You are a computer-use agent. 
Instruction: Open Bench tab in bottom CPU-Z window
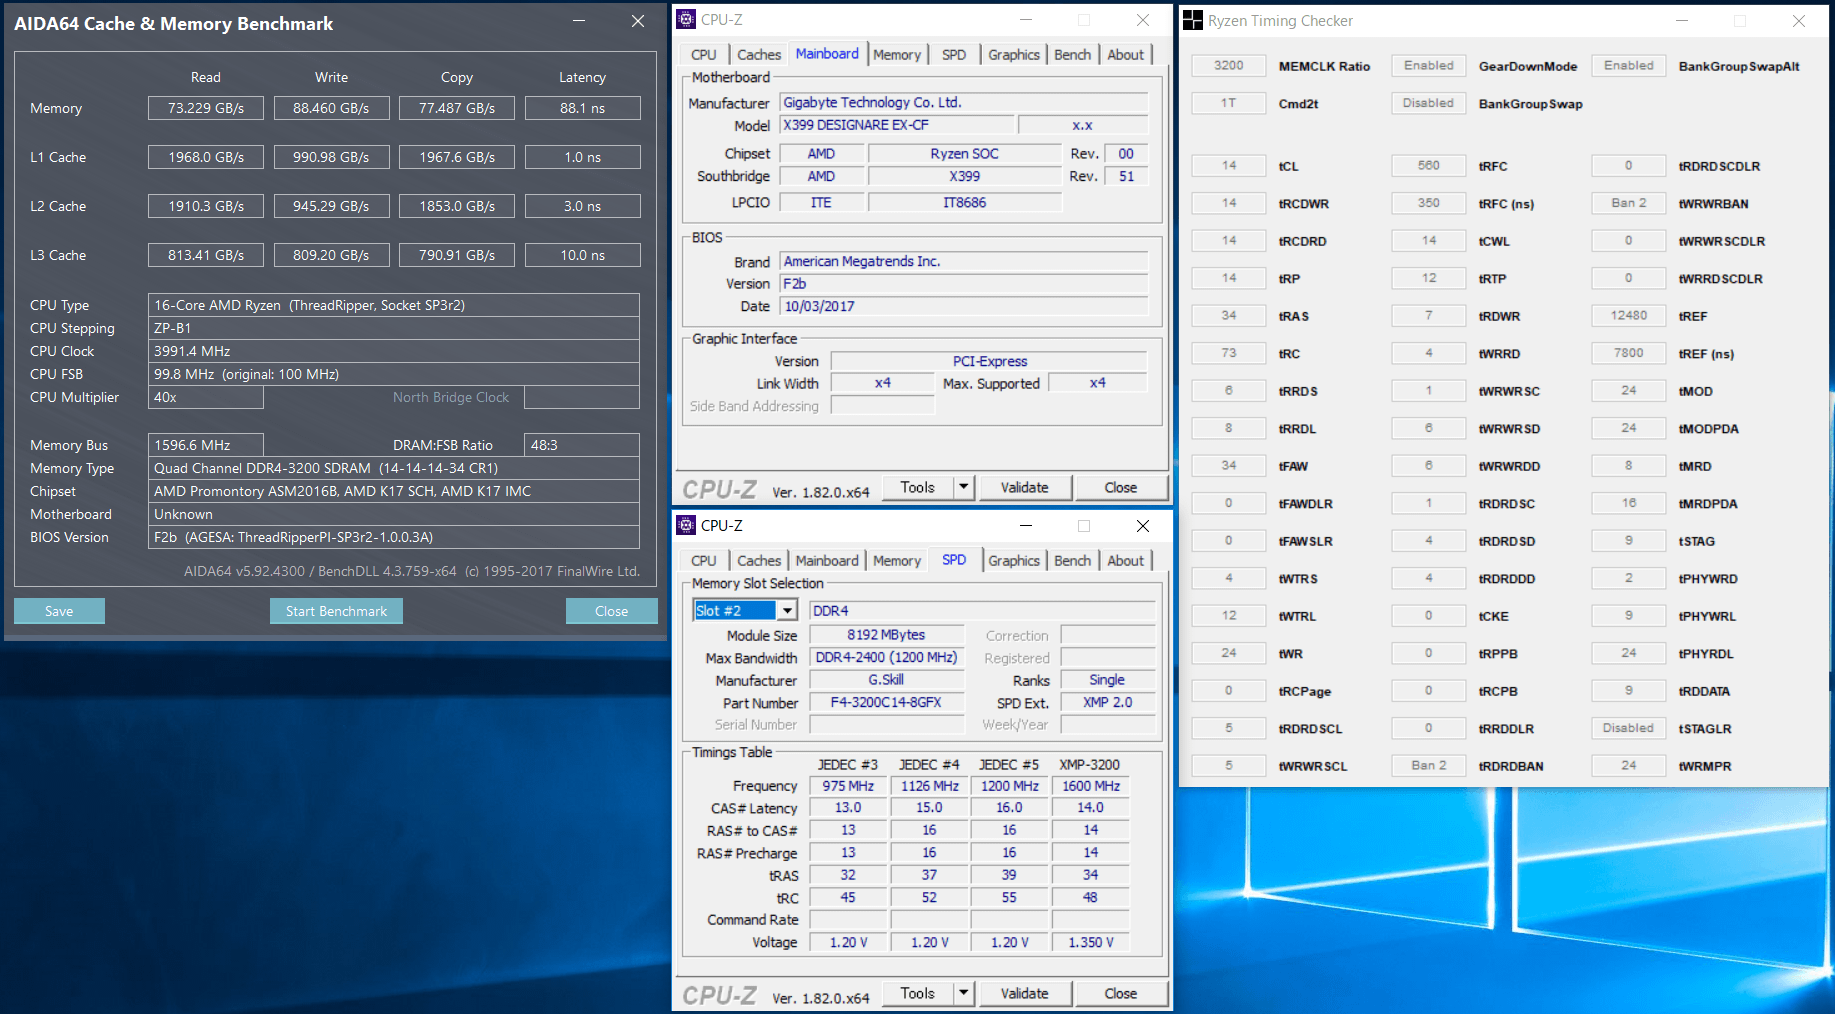pyautogui.click(x=1073, y=561)
